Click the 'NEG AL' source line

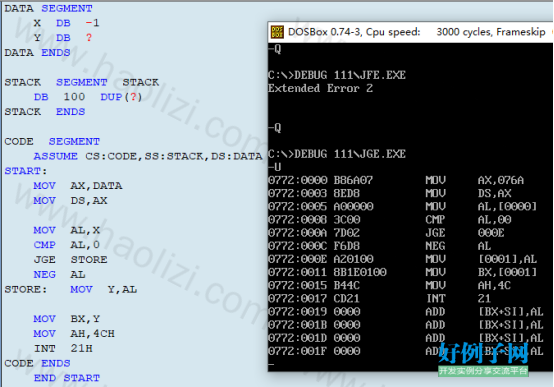point(59,274)
